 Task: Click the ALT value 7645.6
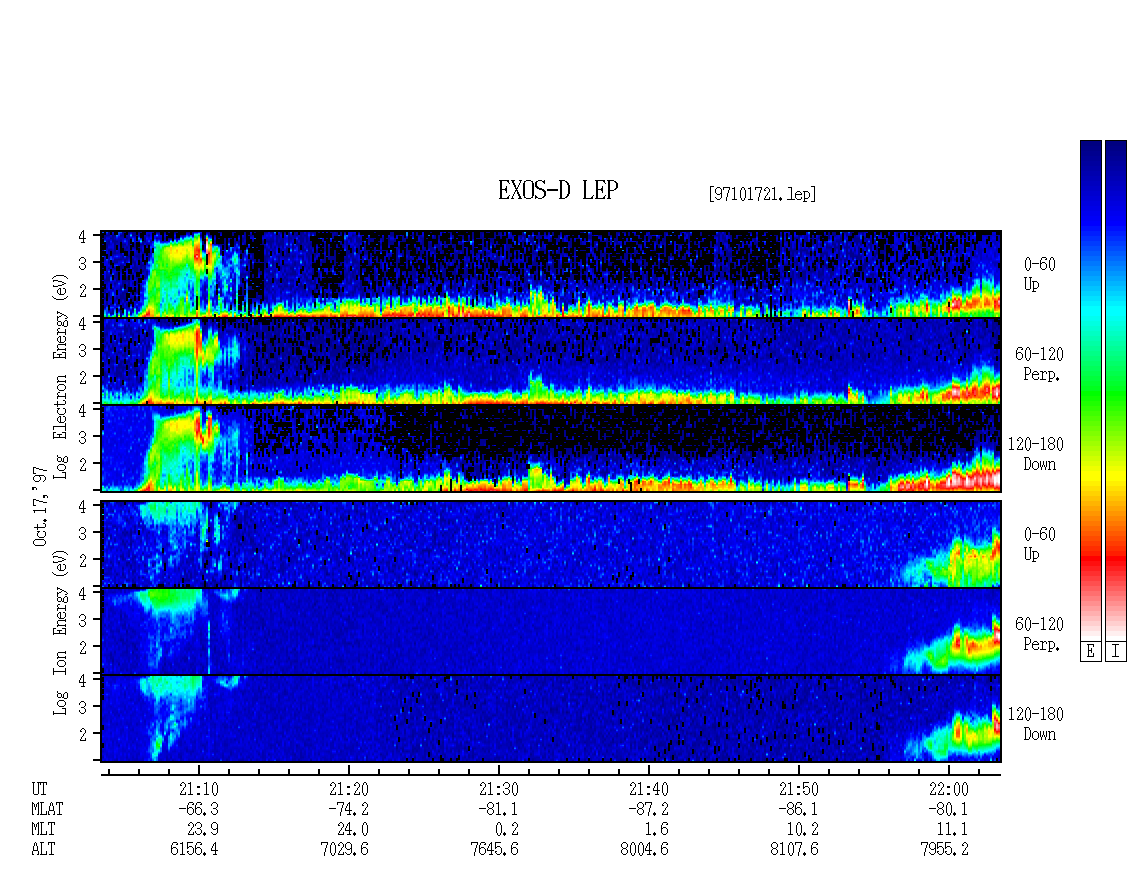pyautogui.click(x=494, y=849)
